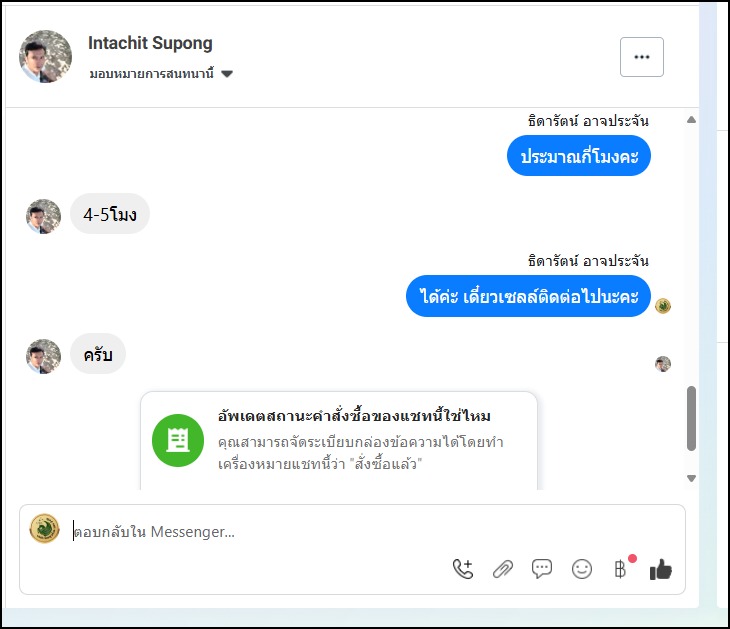Click the chat scrollbar thumb

(691, 418)
